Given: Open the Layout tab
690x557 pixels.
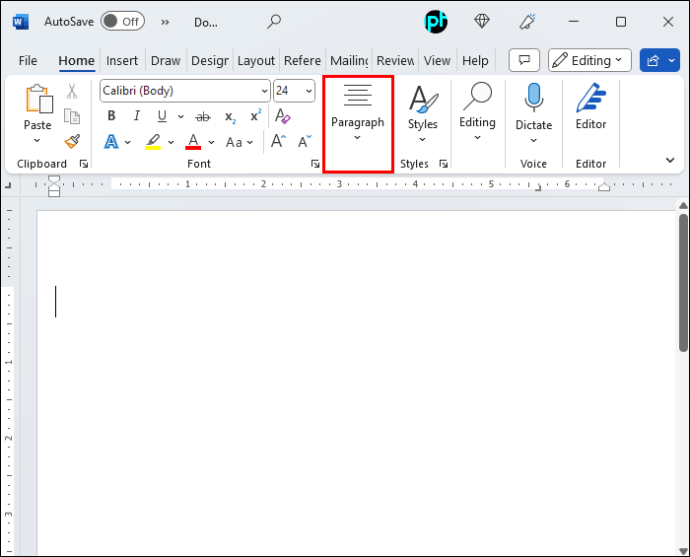Looking at the screenshot, I should point(256,60).
